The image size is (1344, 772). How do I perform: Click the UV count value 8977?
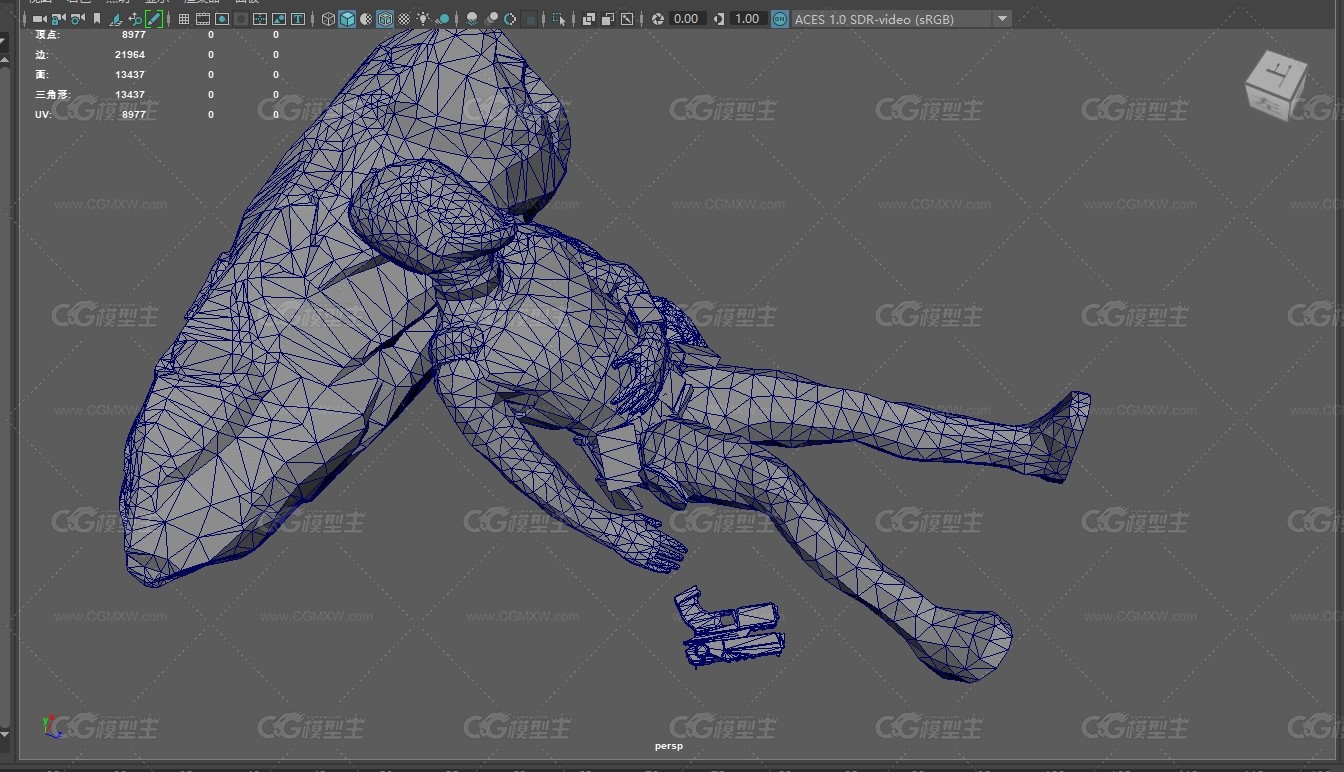[x=134, y=115]
